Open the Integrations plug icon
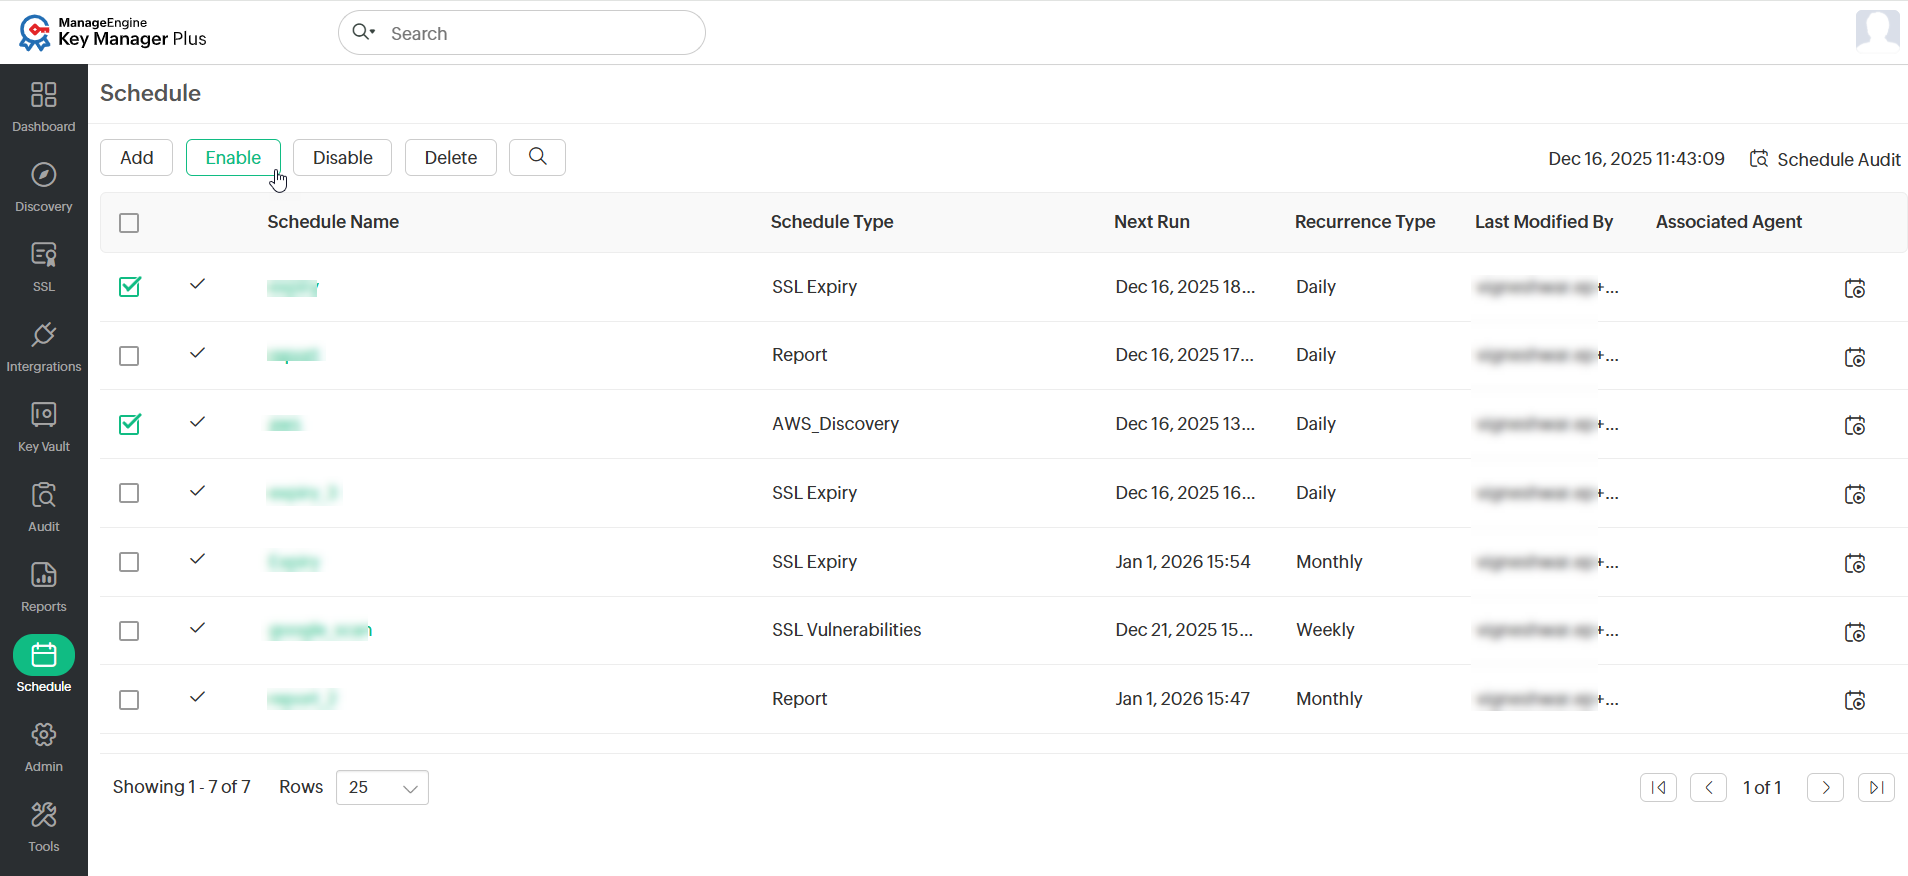 [x=43, y=335]
